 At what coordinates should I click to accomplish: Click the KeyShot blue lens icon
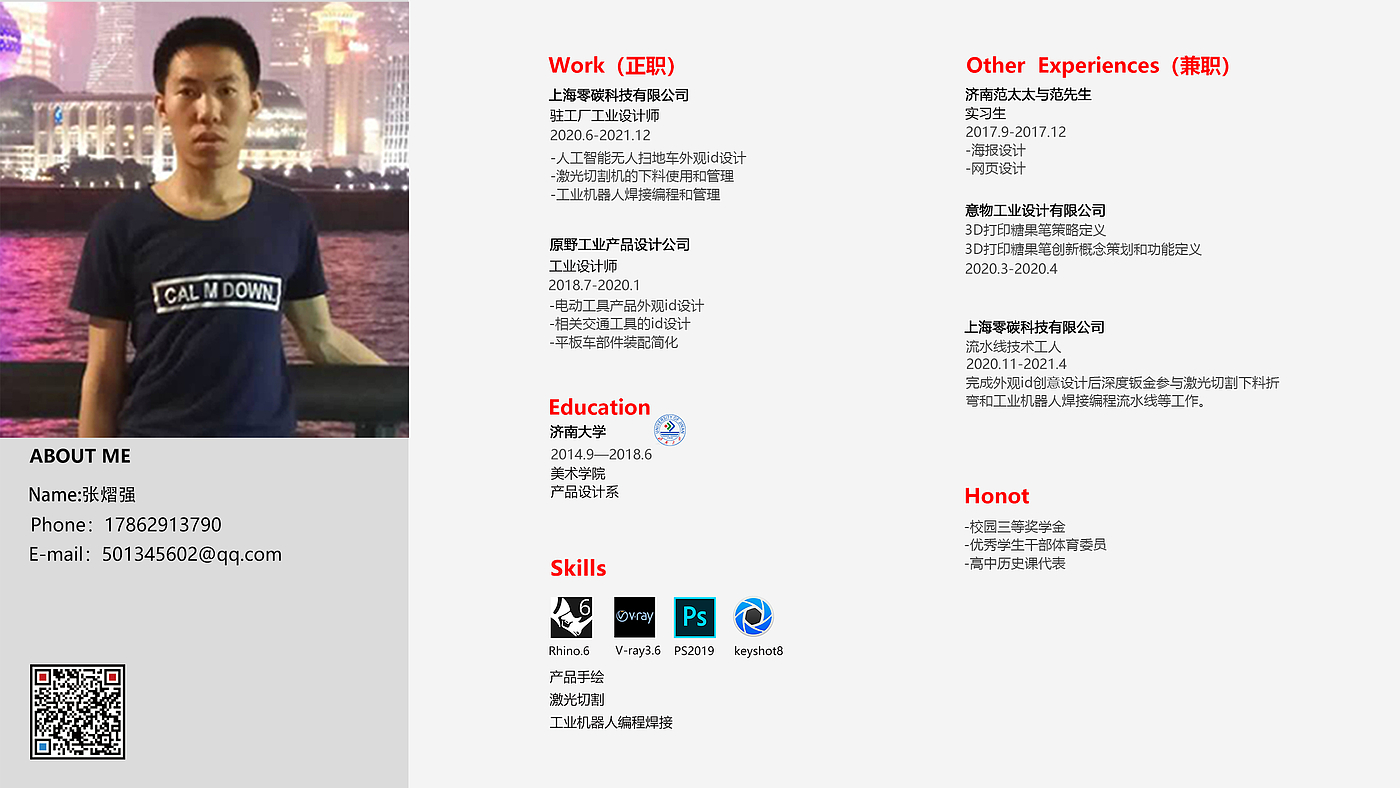coord(753,617)
